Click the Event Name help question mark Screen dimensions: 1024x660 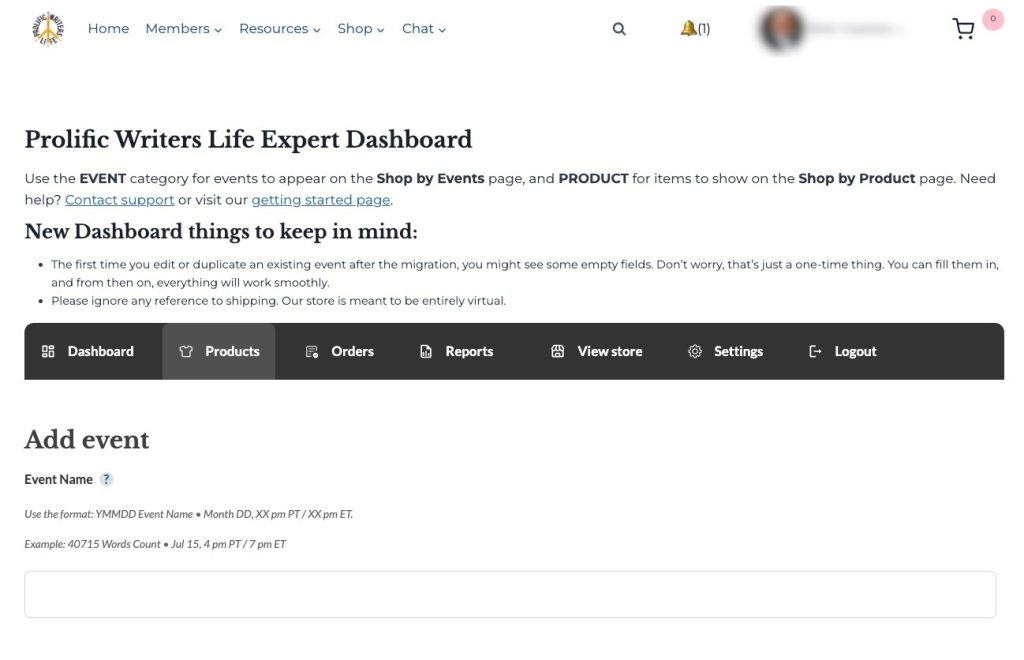click(106, 479)
